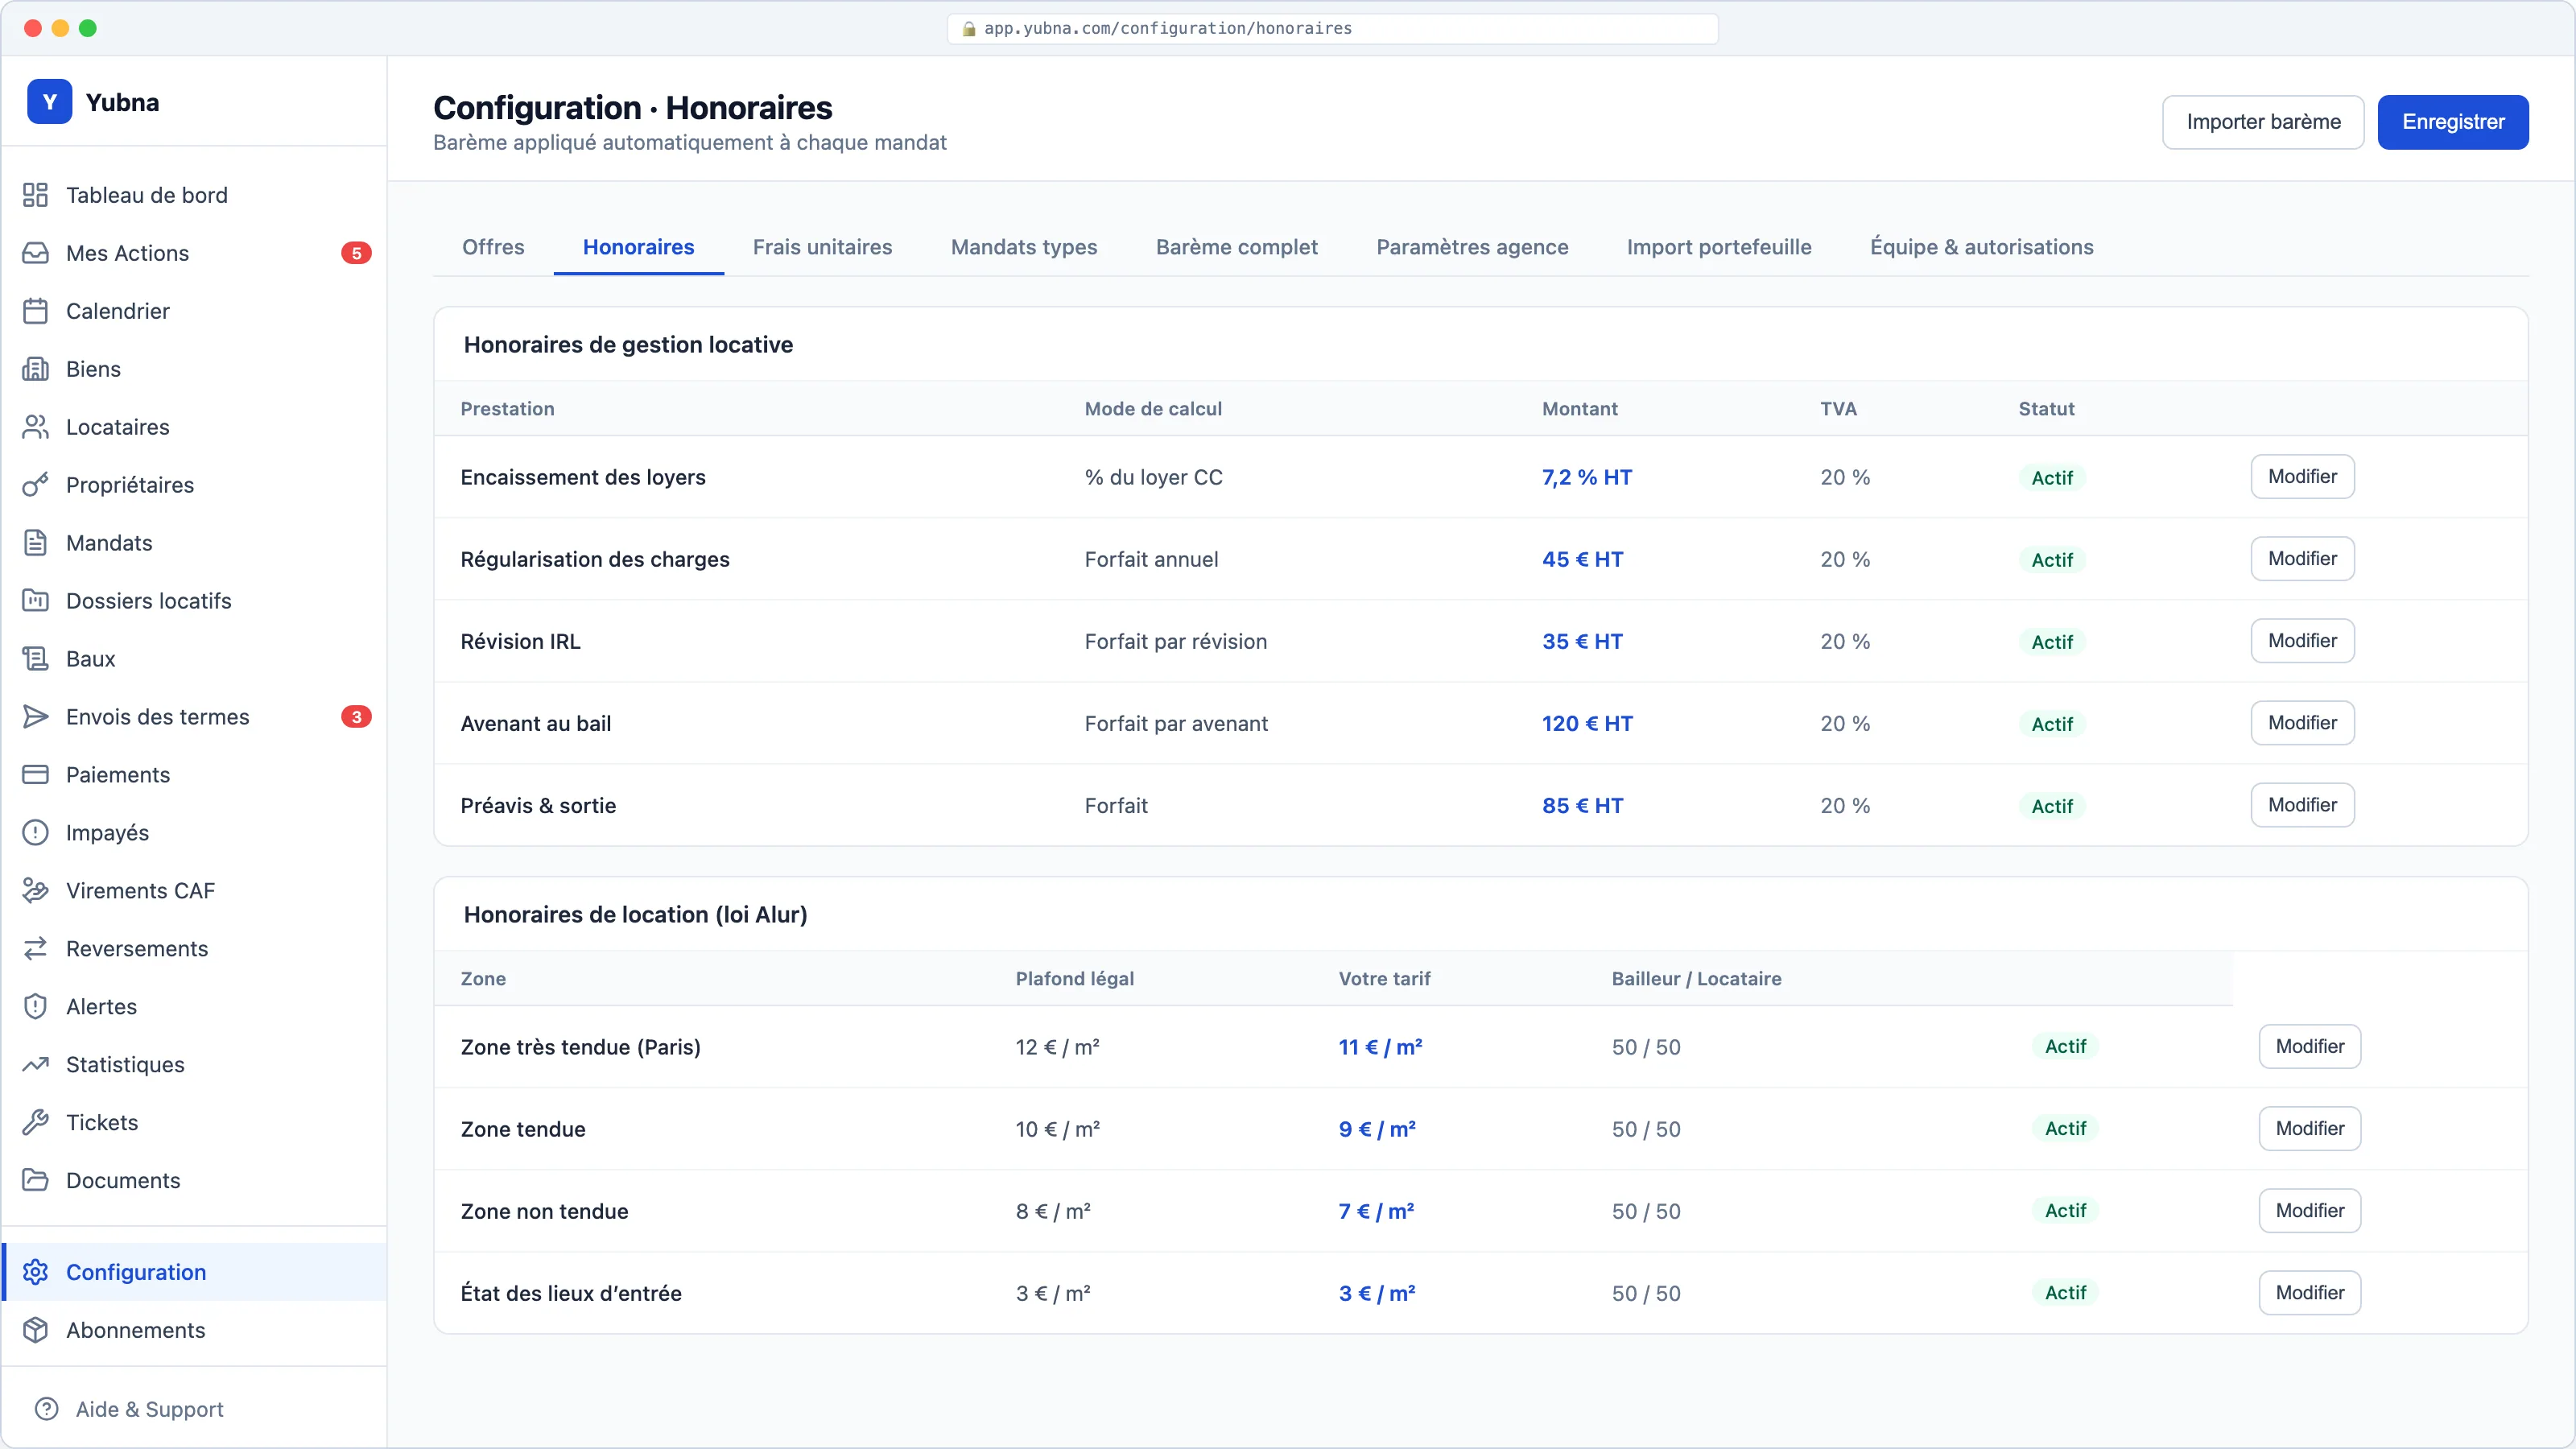Click the Prestation column header

click(x=507, y=409)
